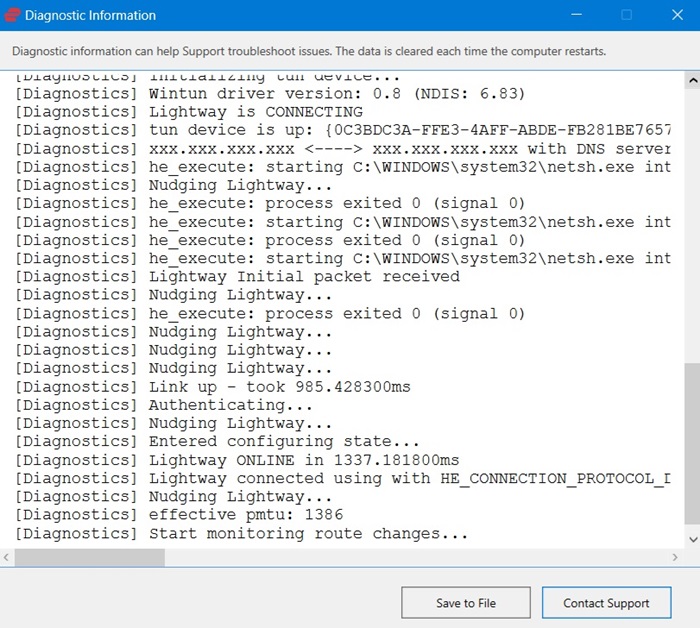The width and height of the screenshot is (700, 628).
Task: Click the vertical scrollbar down arrow
Action: pyautogui.click(x=692, y=540)
